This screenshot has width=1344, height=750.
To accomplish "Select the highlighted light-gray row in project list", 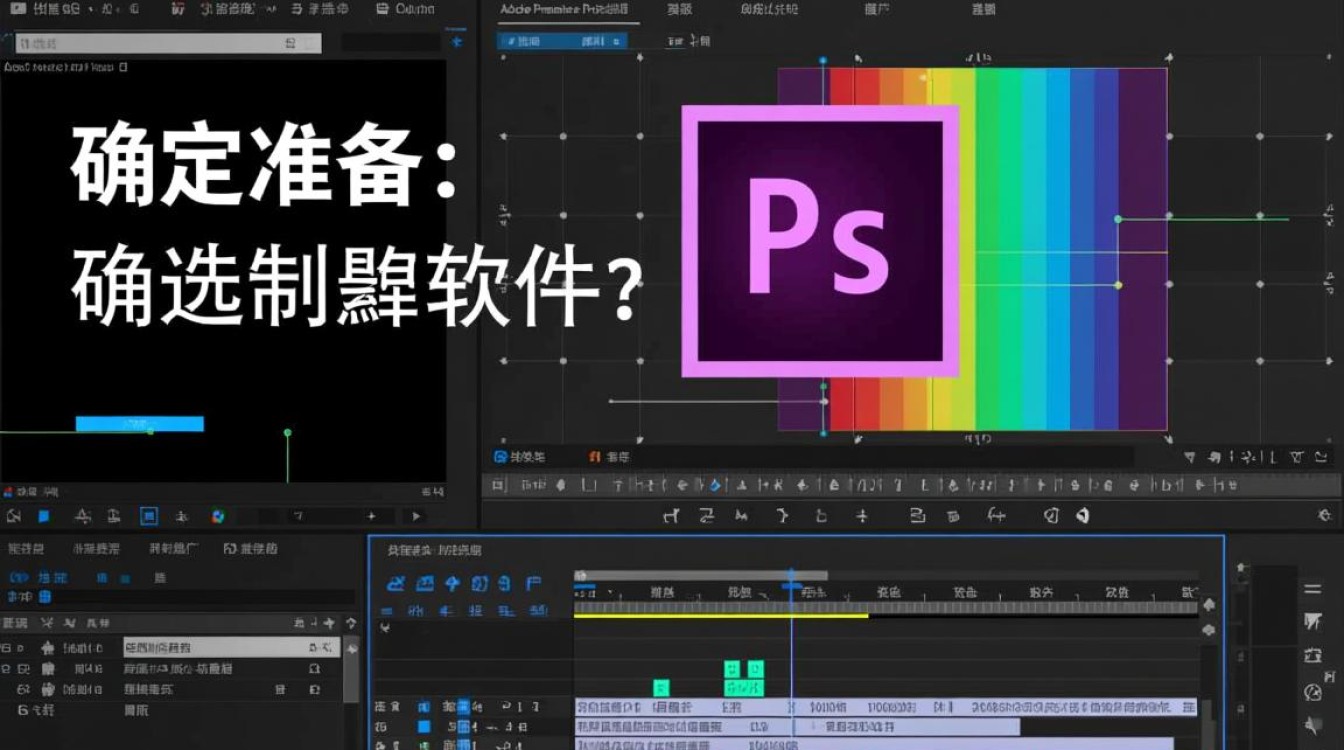I will tap(232, 648).
